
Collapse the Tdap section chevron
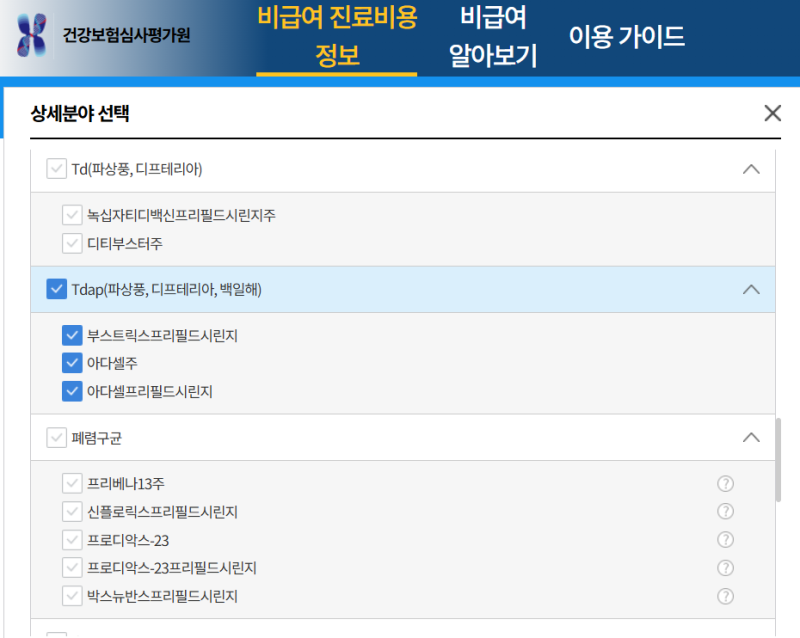751,289
